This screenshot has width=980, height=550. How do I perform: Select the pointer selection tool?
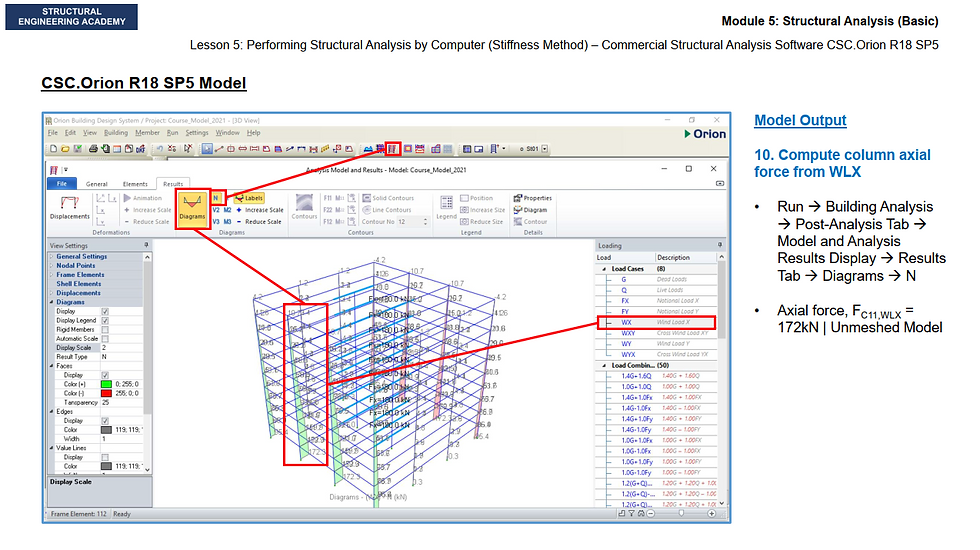(x=207, y=149)
